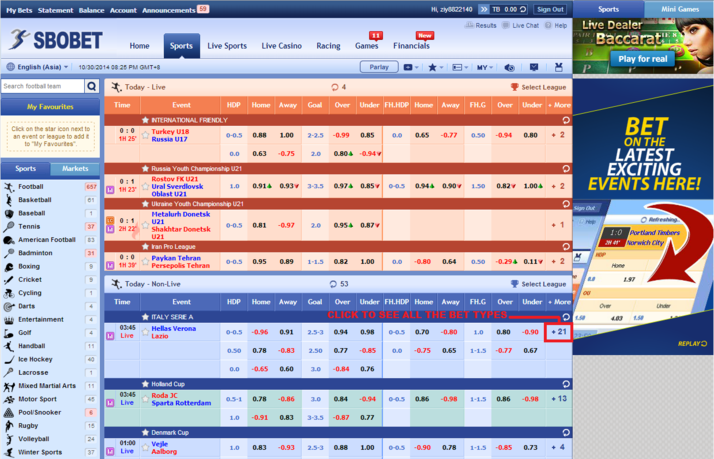Click the Basketball sport icon
The image size is (714, 459).
tap(9, 200)
